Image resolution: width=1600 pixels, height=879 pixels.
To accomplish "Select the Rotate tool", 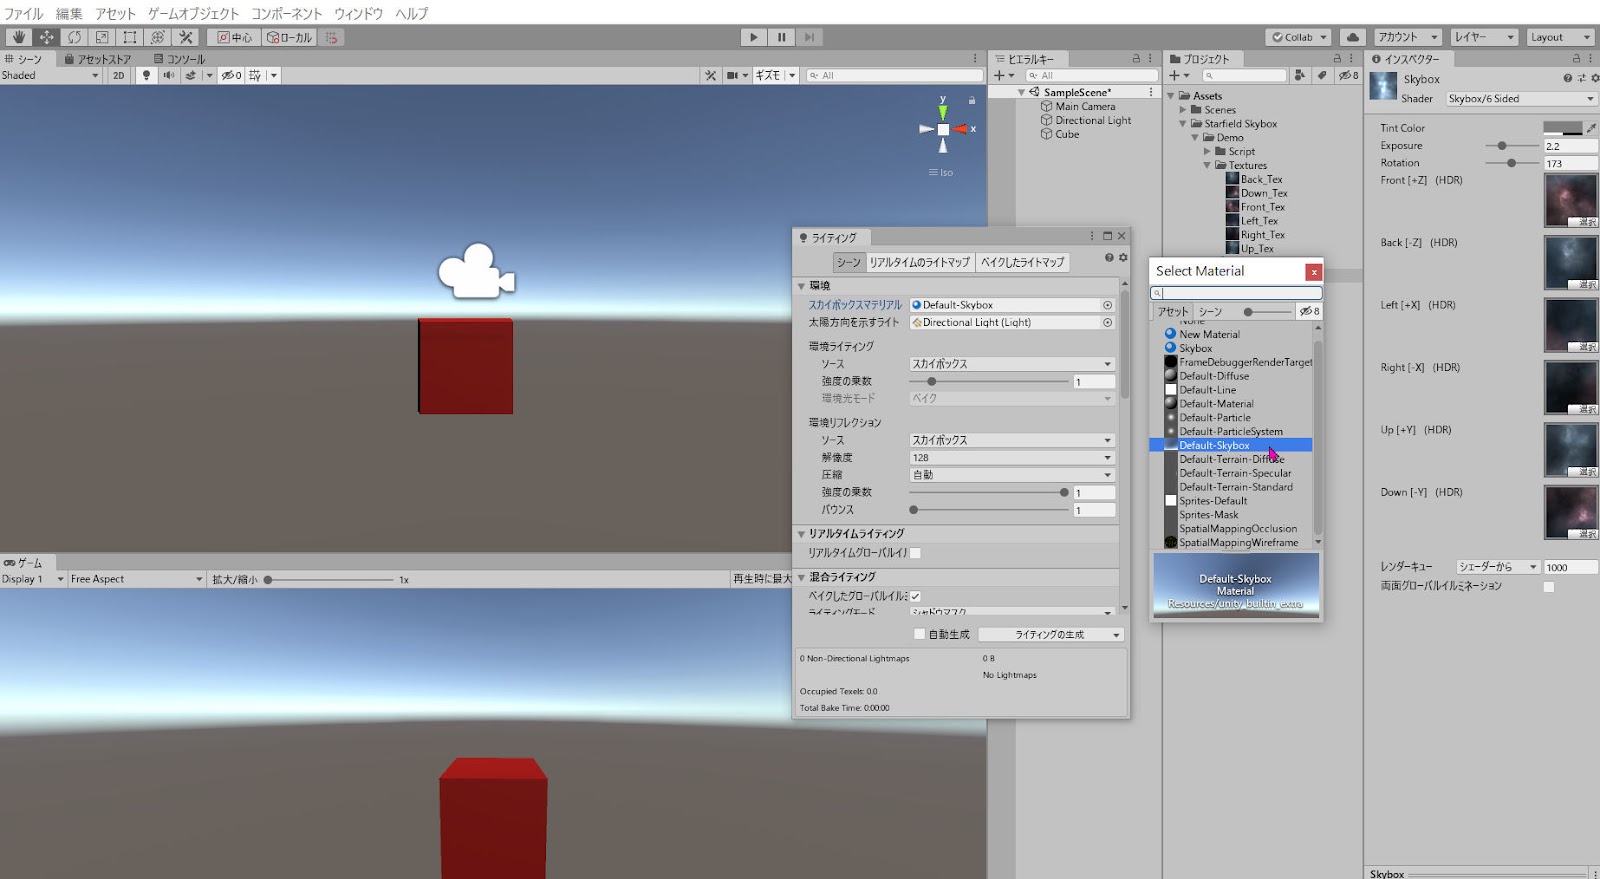I will coord(74,37).
